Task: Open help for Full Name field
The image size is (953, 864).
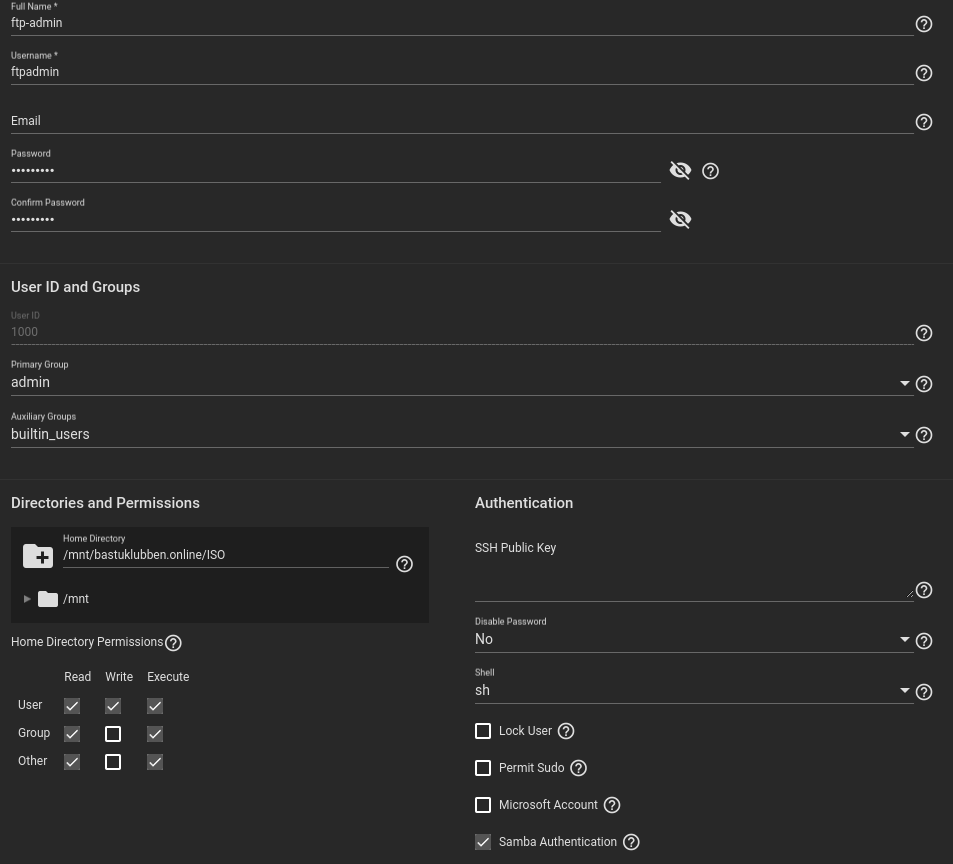Action: (x=923, y=24)
